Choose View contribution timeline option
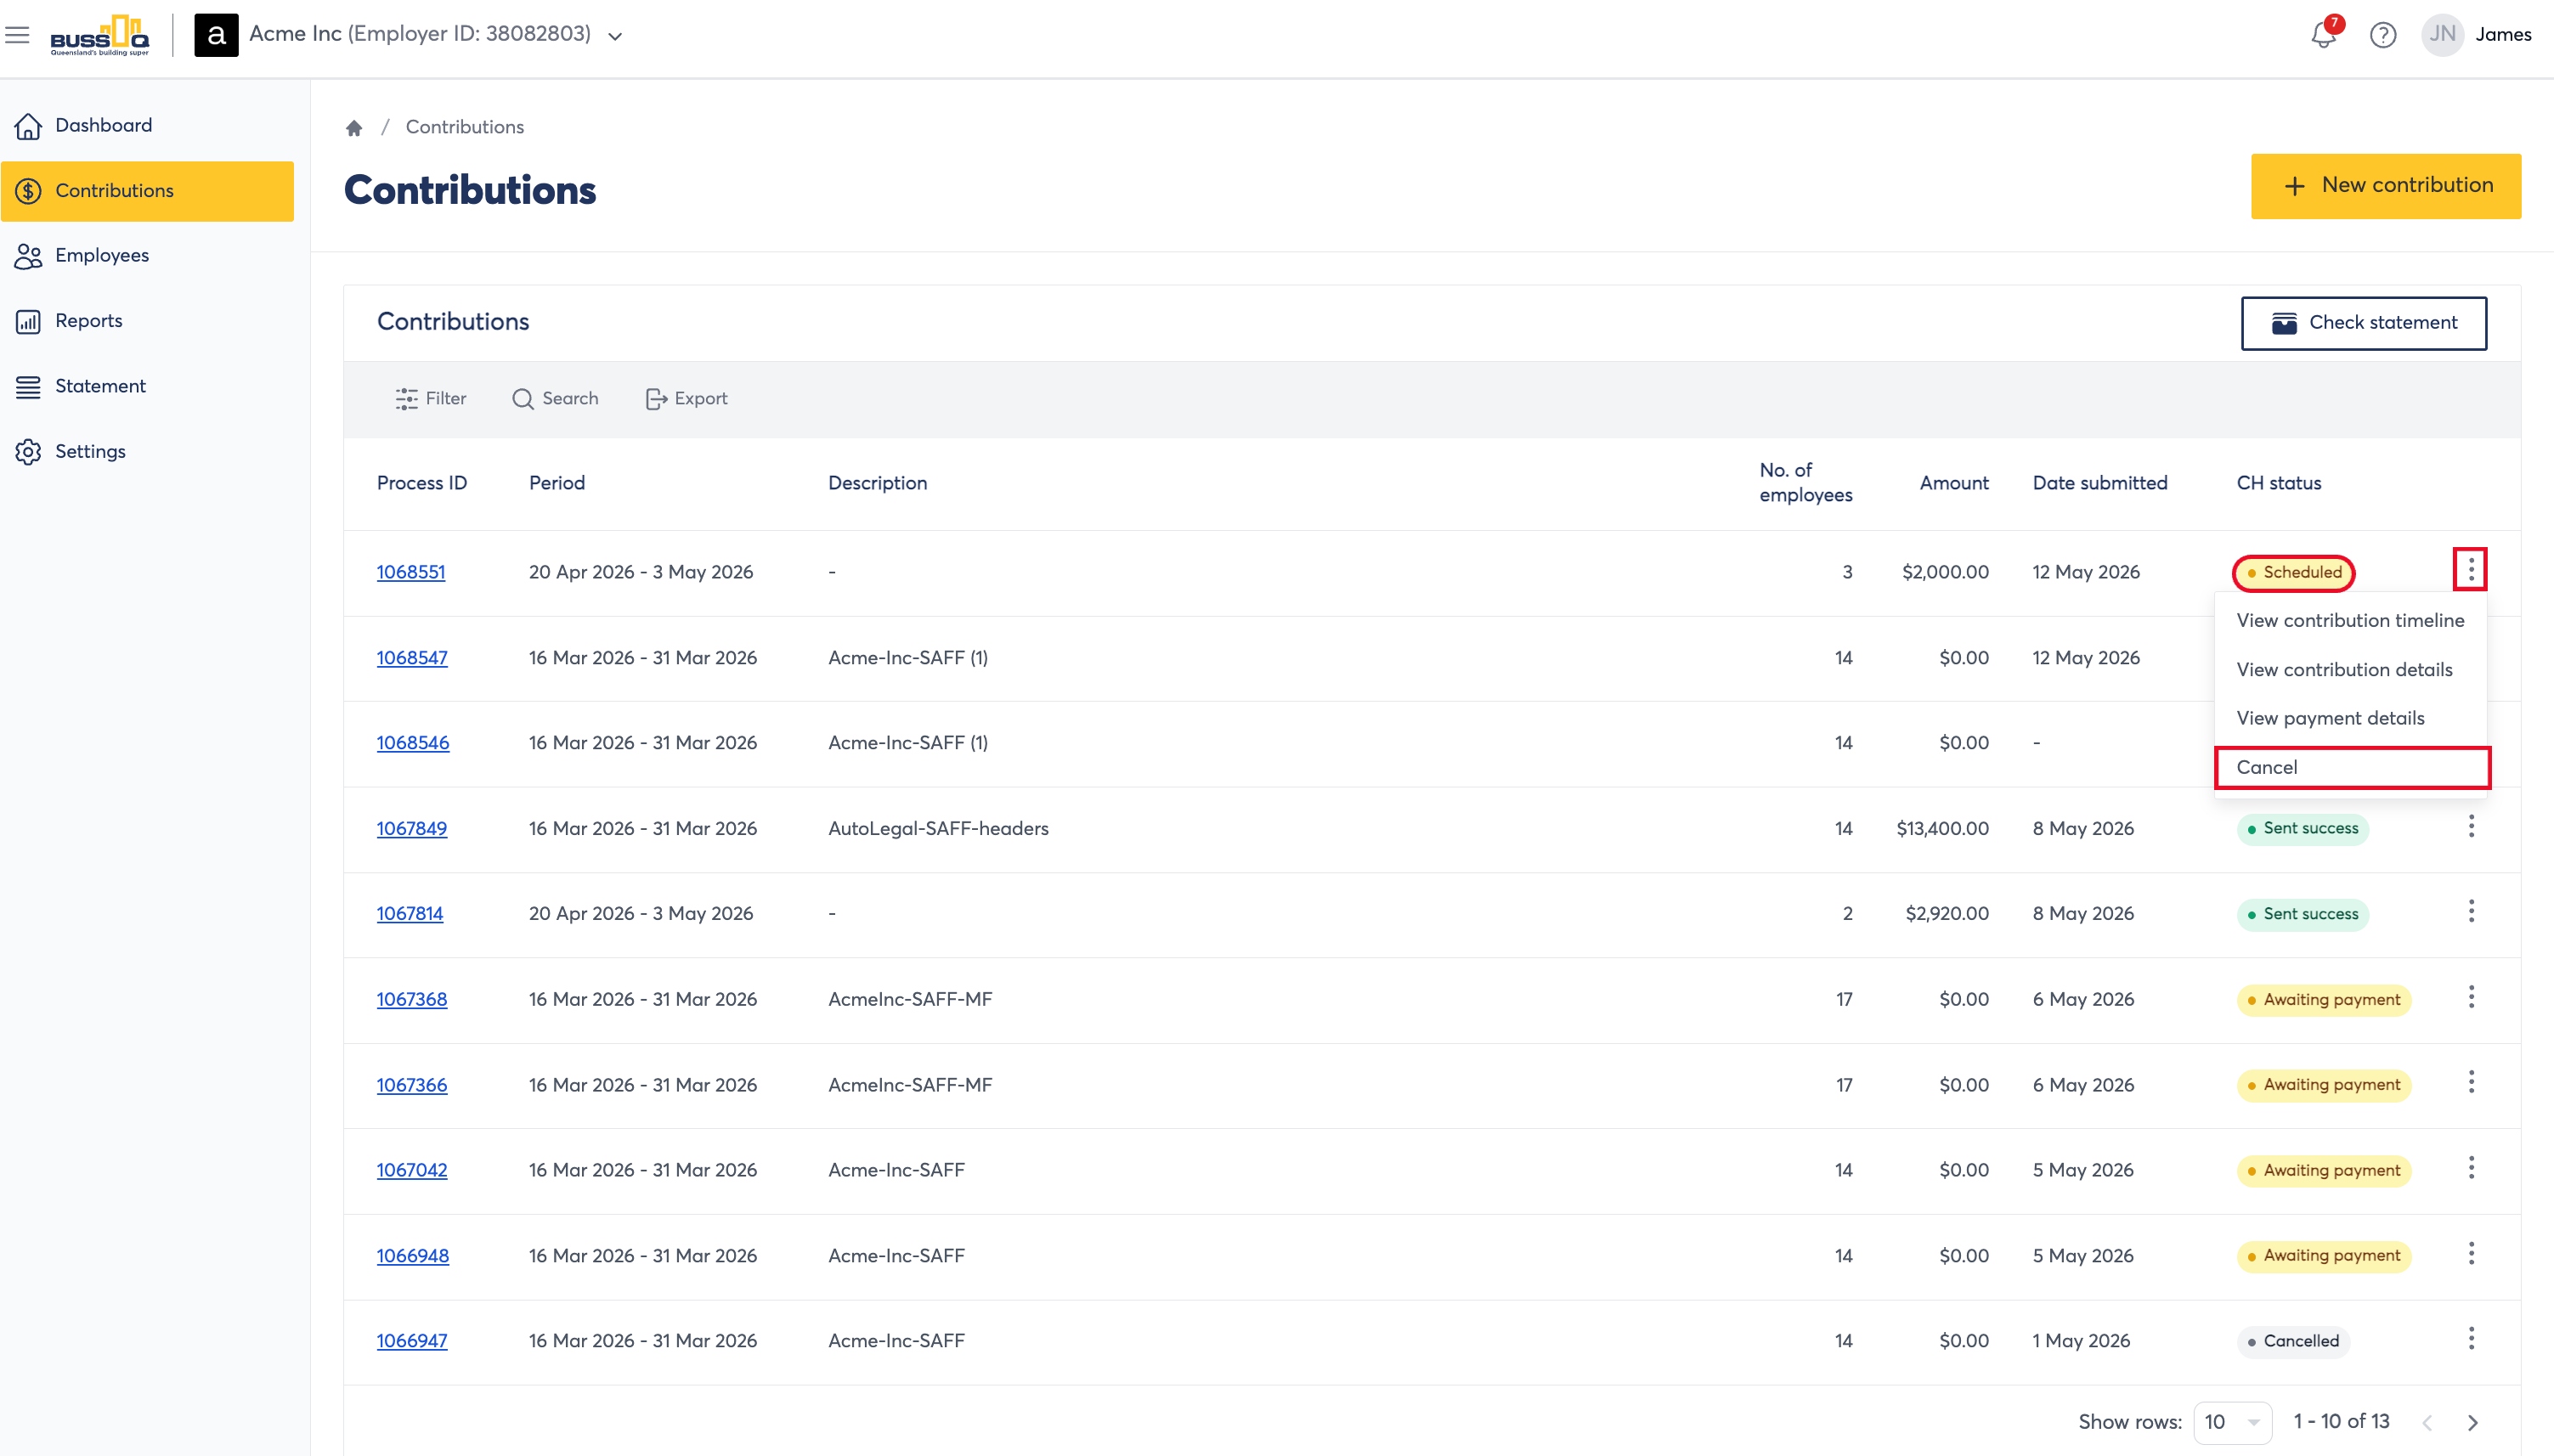Screen dimensions: 2554x1456 (x=2350, y=620)
